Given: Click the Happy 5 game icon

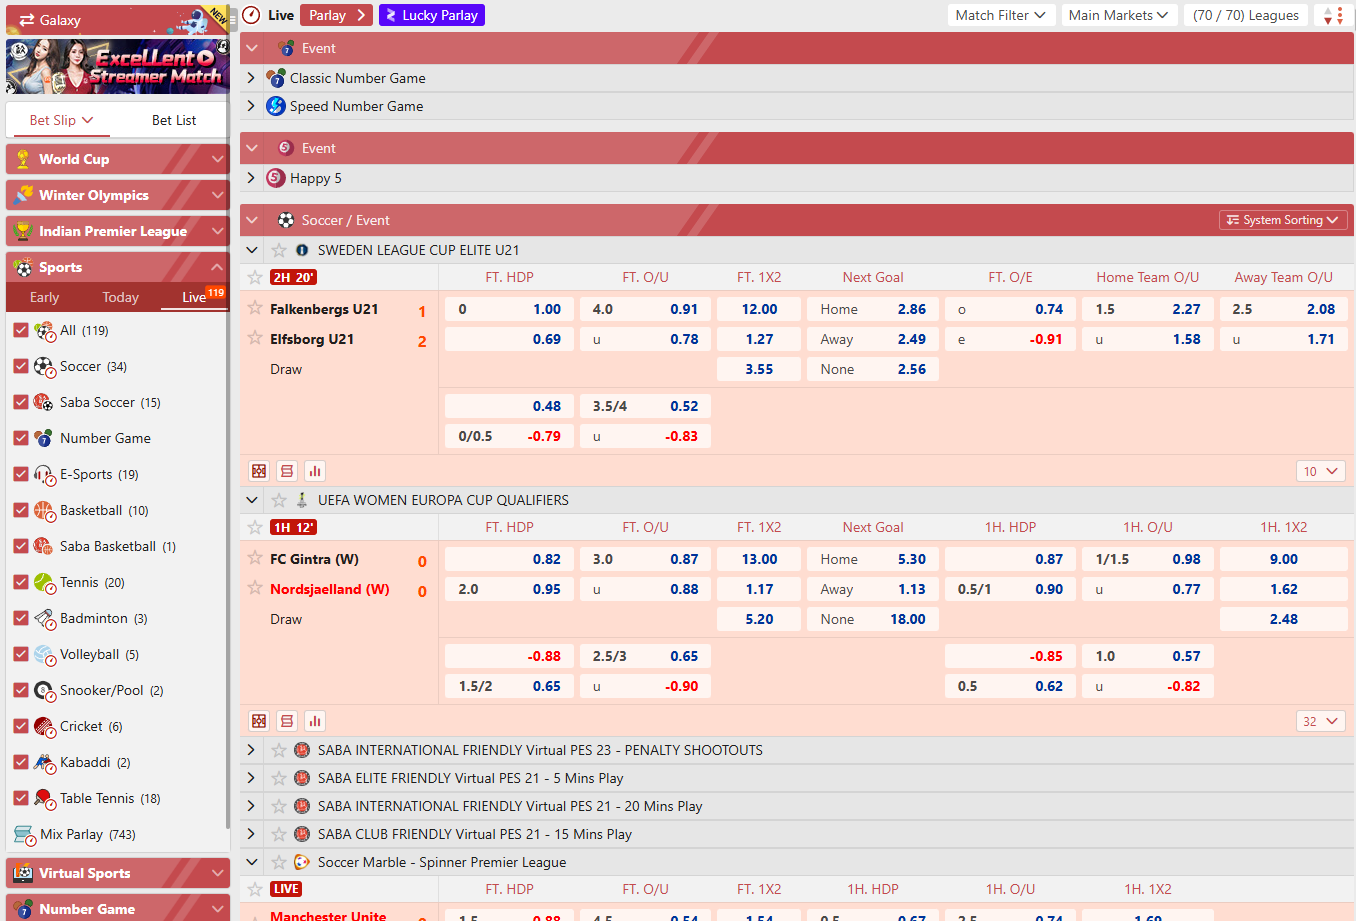Looking at the screenshot, I should click(275, 176).
